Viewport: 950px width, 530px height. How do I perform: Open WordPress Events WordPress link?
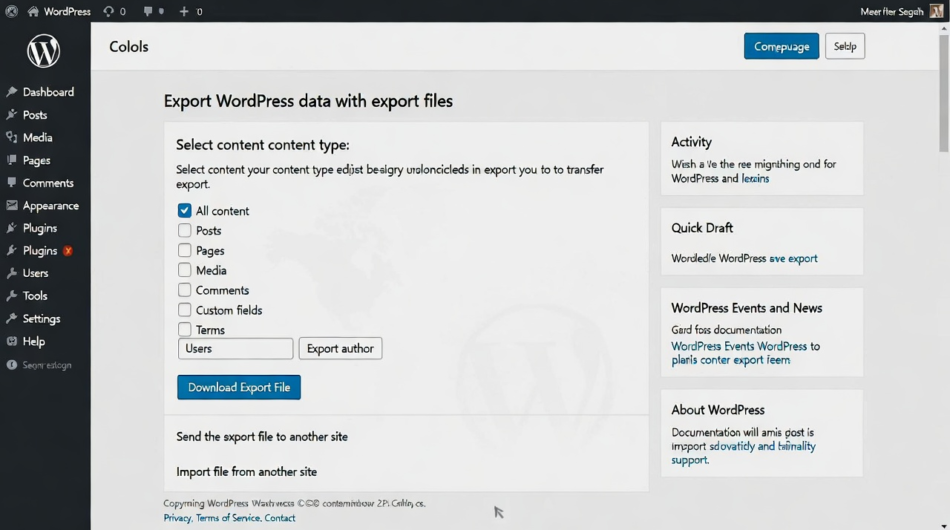pyautogui.click(x=739, y=346)
